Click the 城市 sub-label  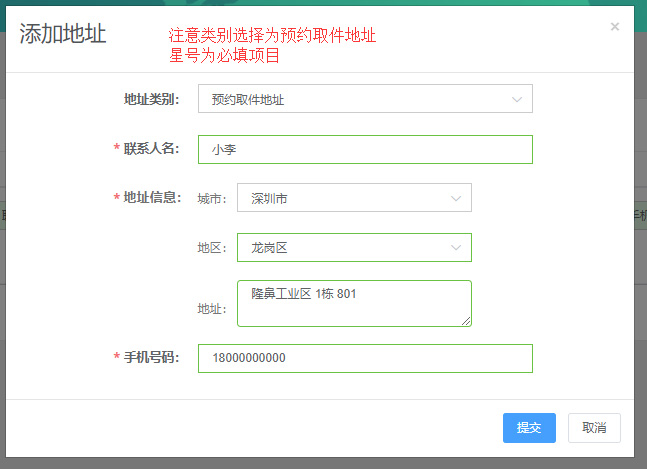point(212,199)
